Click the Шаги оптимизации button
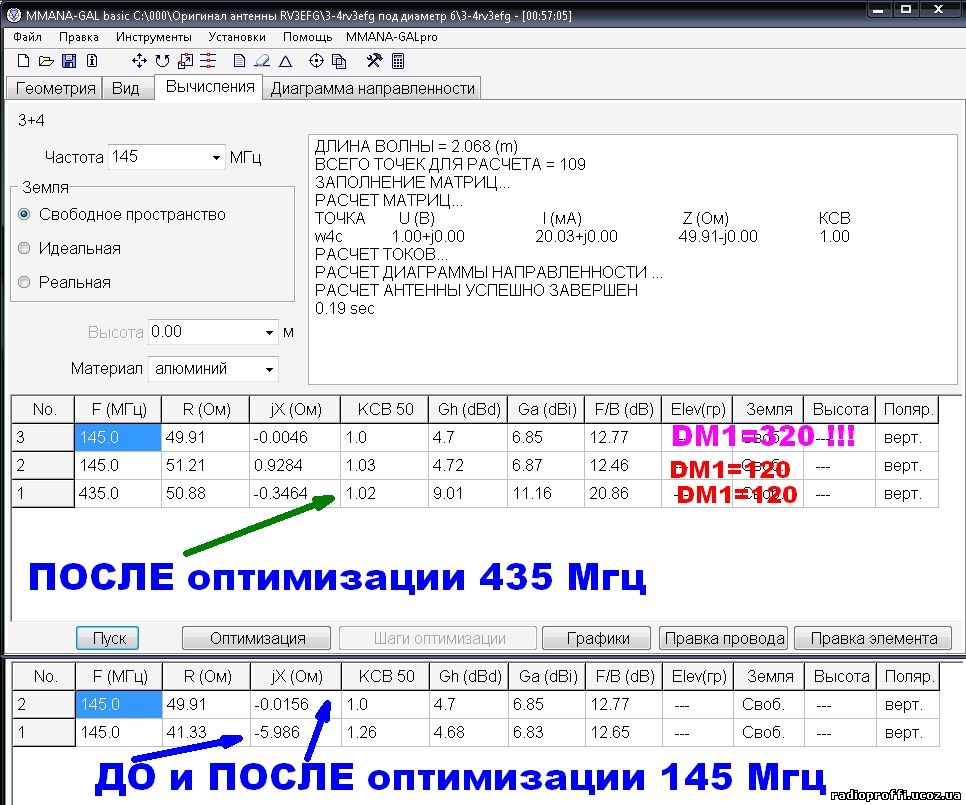 pos(439,638)
